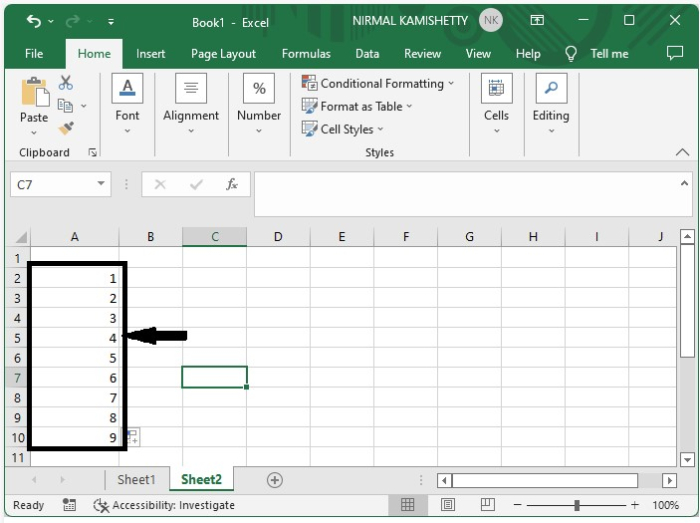Click the Undo arrow icon

pos(33,21)
